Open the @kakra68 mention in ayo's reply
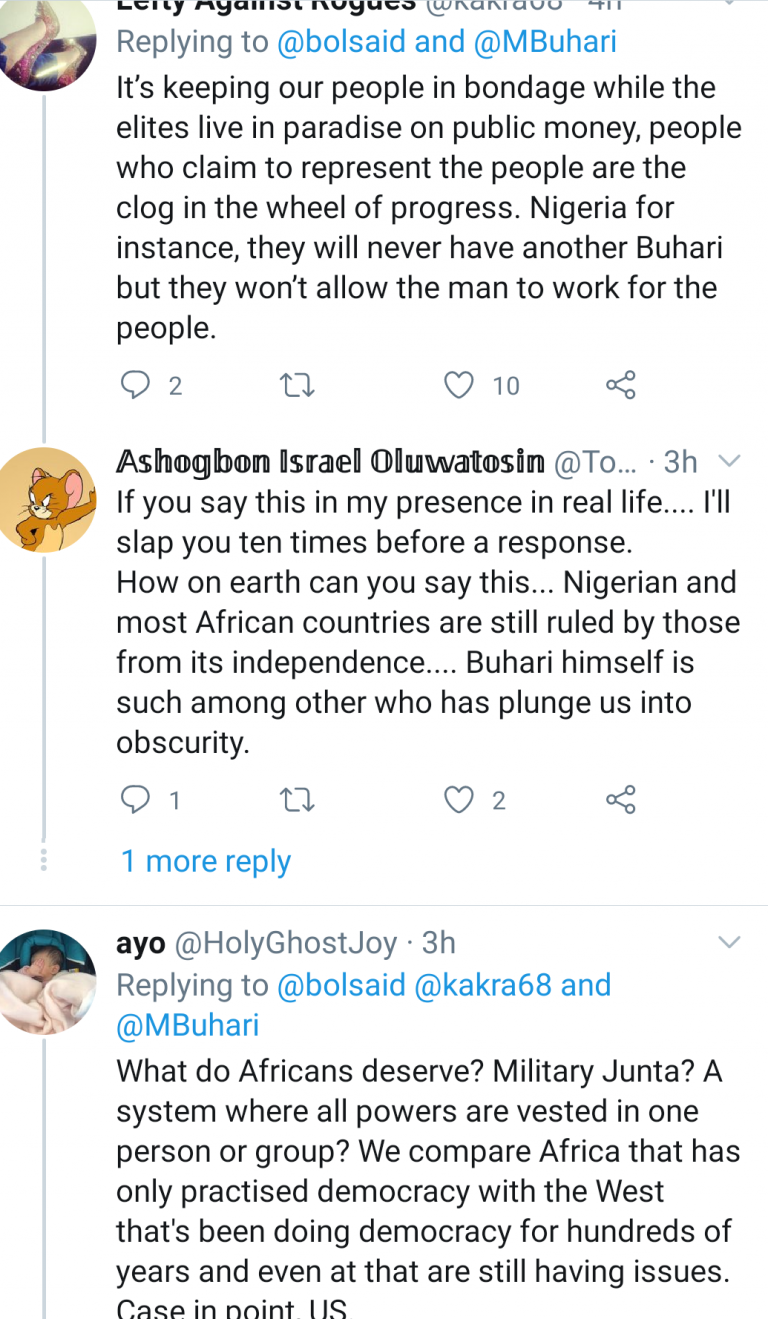Screen dimensions: 768x1319 click(x=482, y=985)
